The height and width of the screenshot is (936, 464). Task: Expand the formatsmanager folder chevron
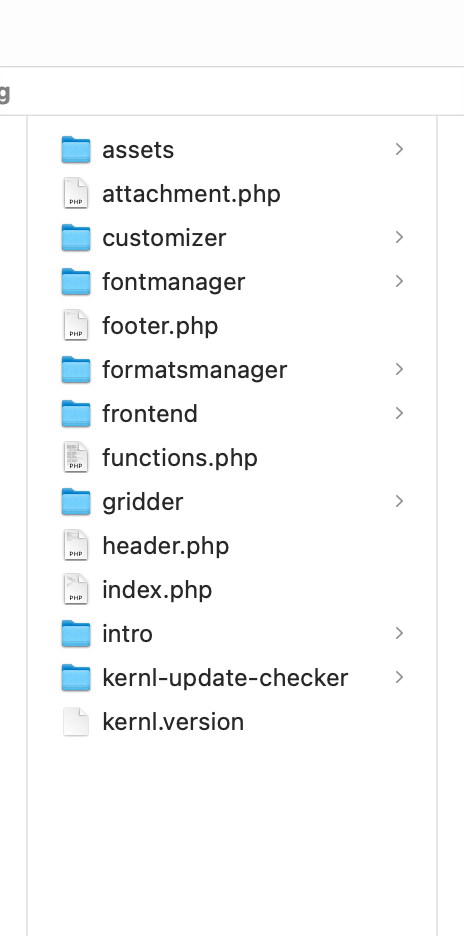(x=400, y=370)
